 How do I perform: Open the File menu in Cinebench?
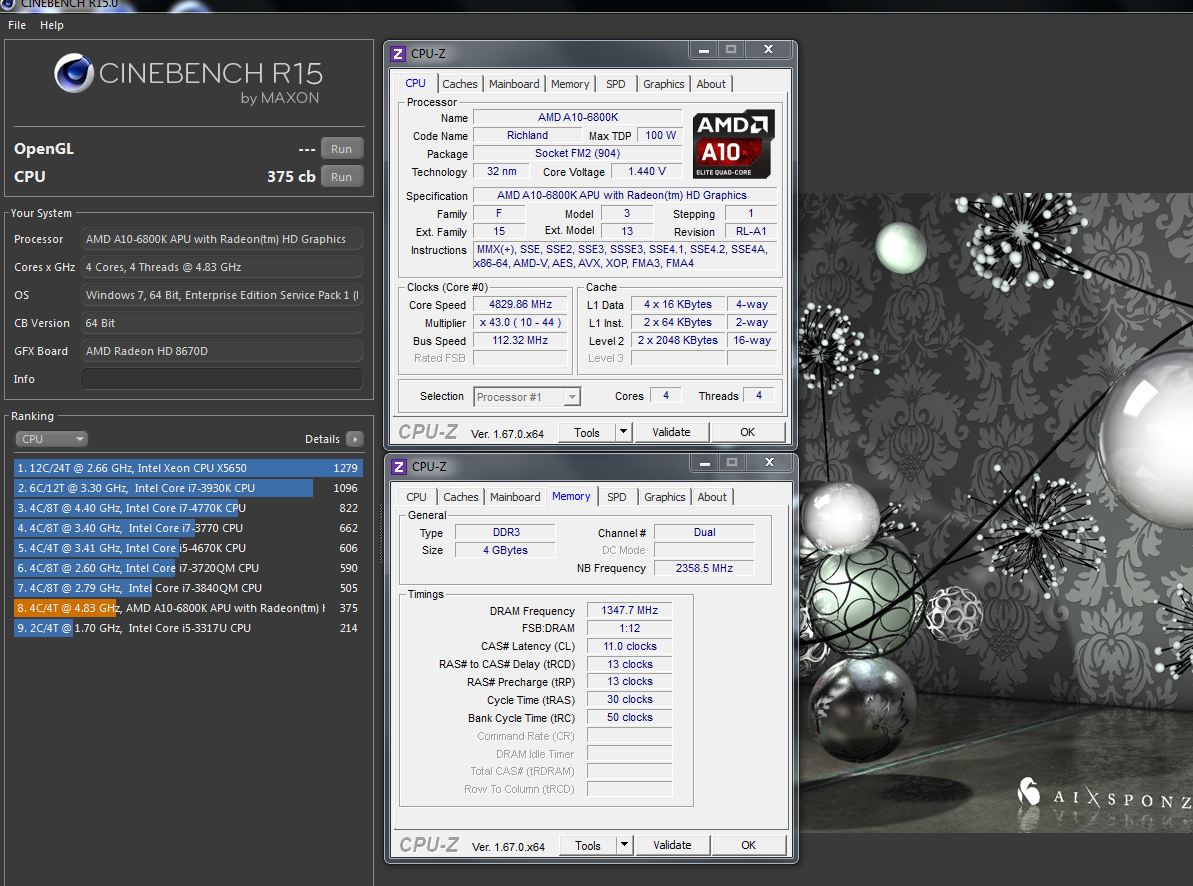[x=17, y=25]
